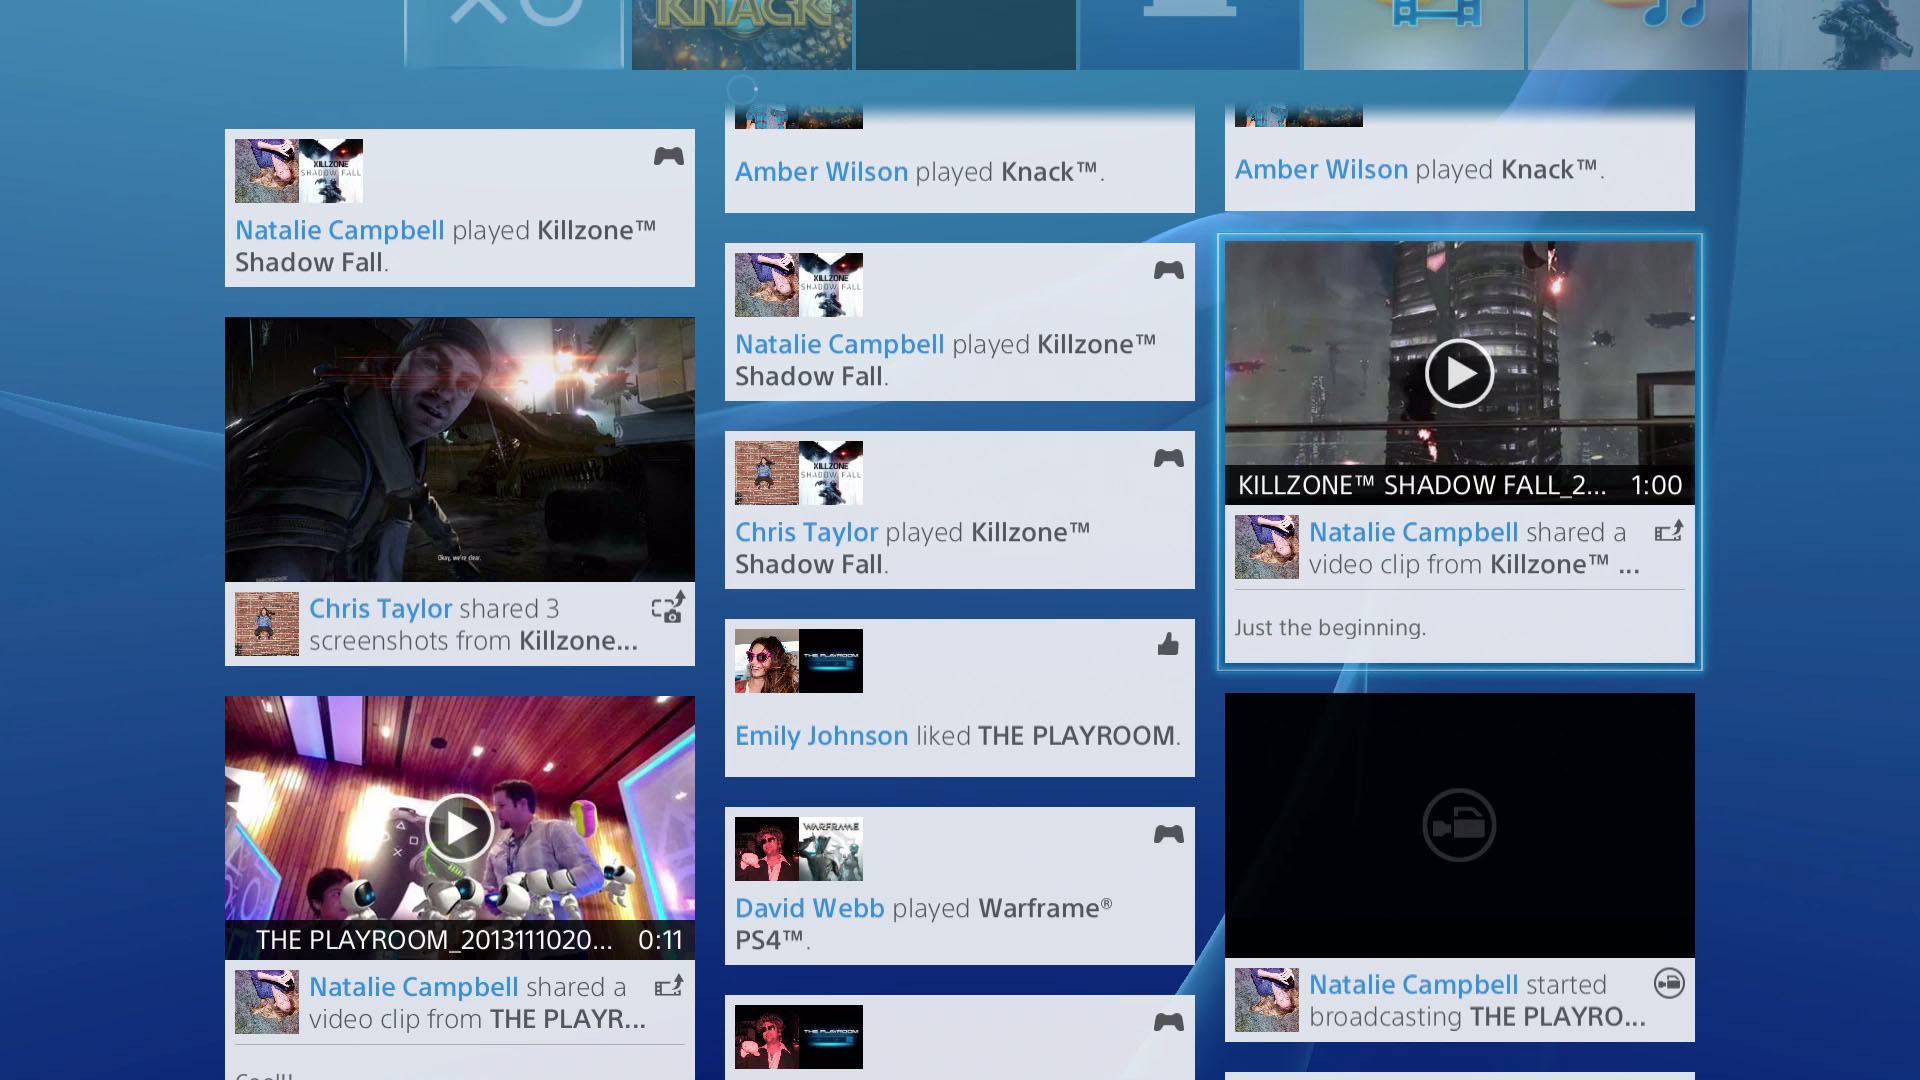Open the Knack game tile in the top bar
This screenshot has width=1920, height=1080.
point(742,35)
